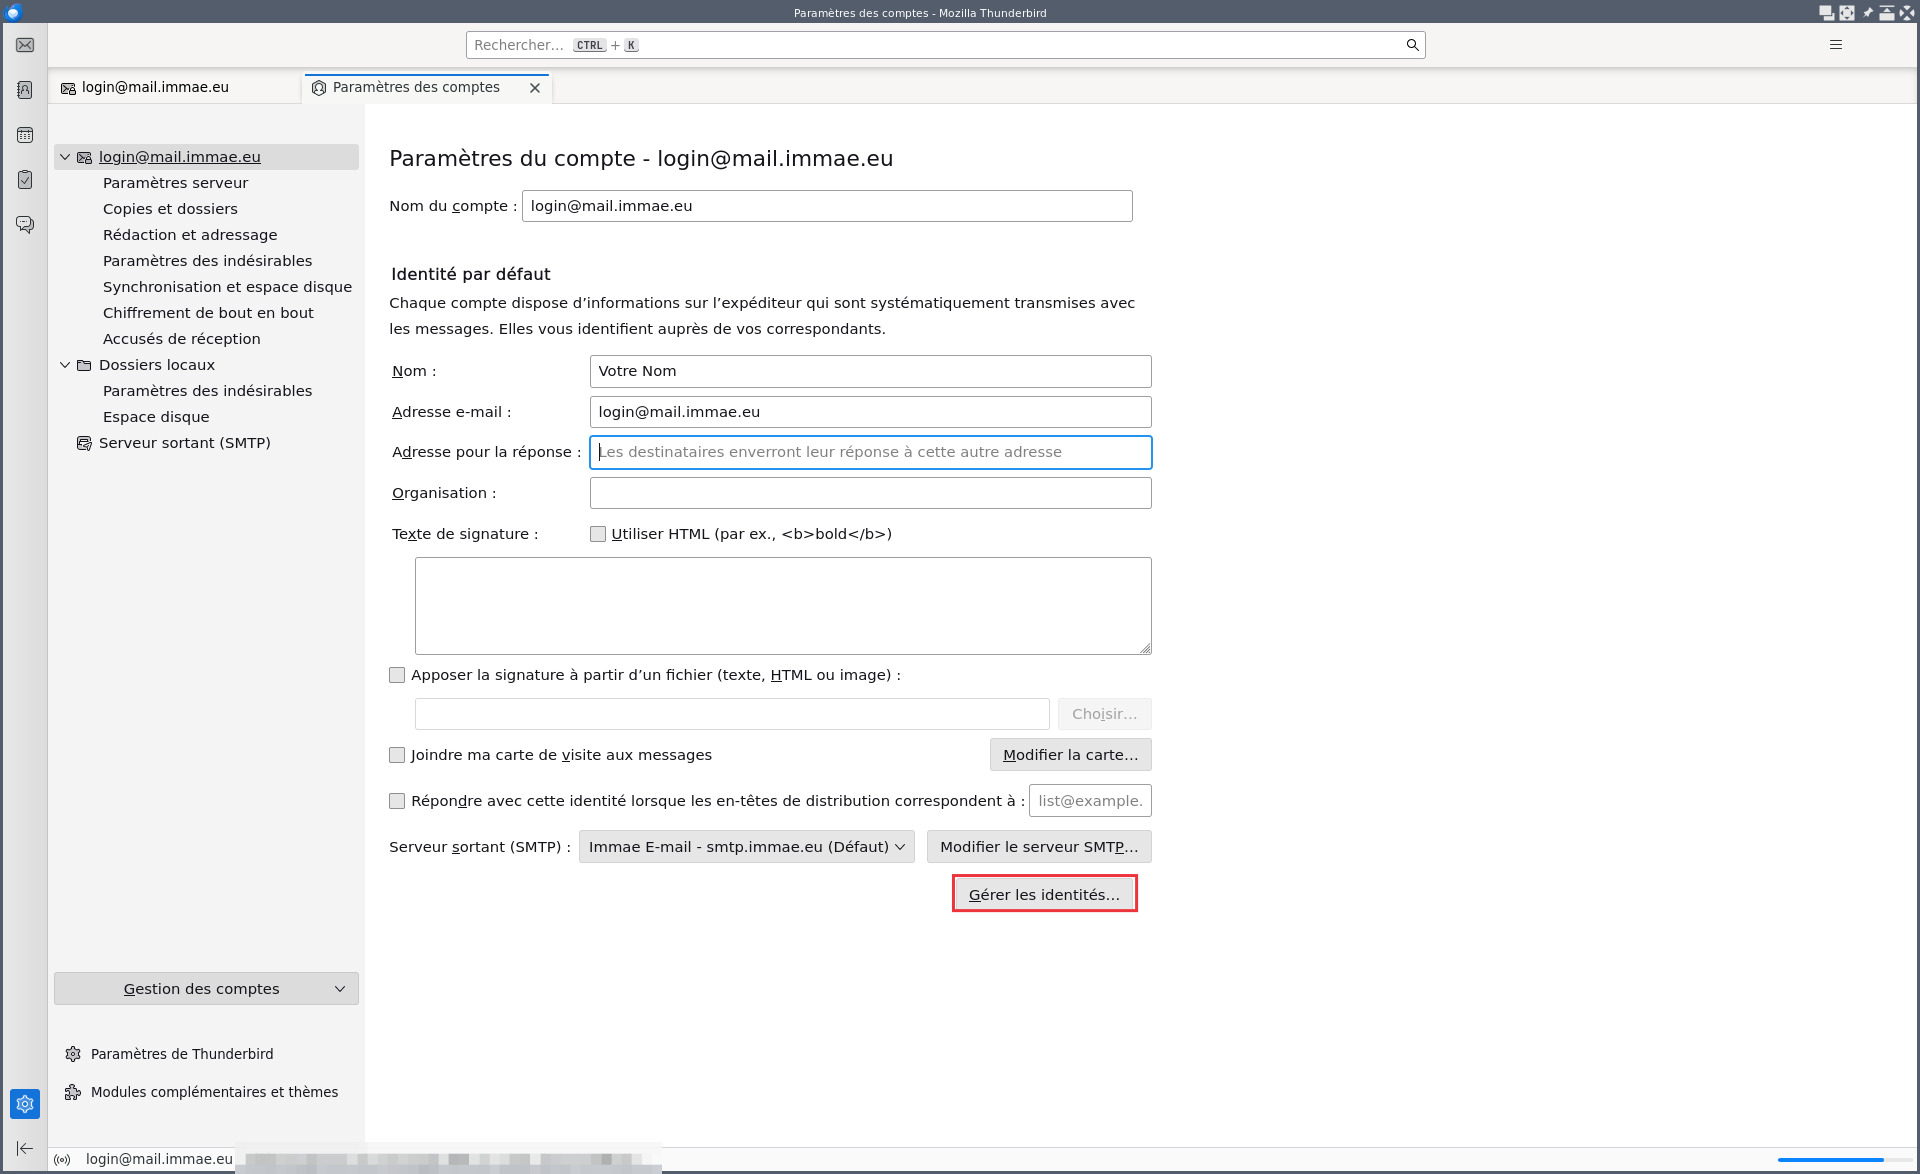Click Modifier la carte button
Viewport: 1920px width, 1174px height.
coord(1070,755)
